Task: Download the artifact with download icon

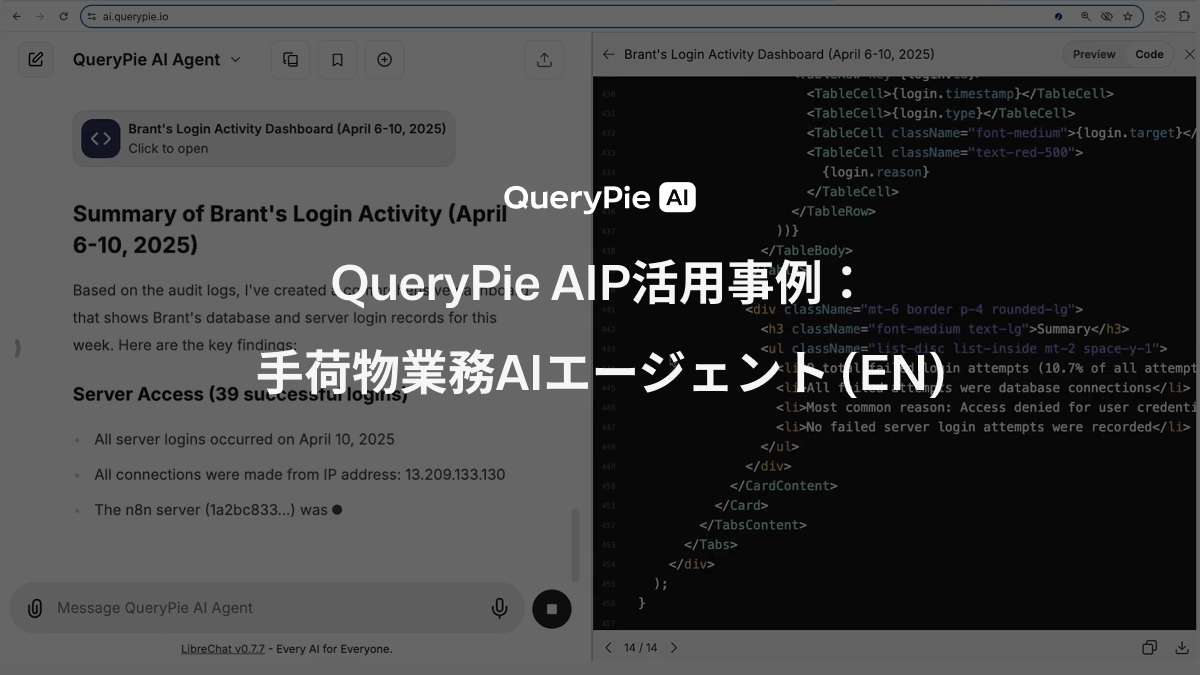Action: 1182,648
